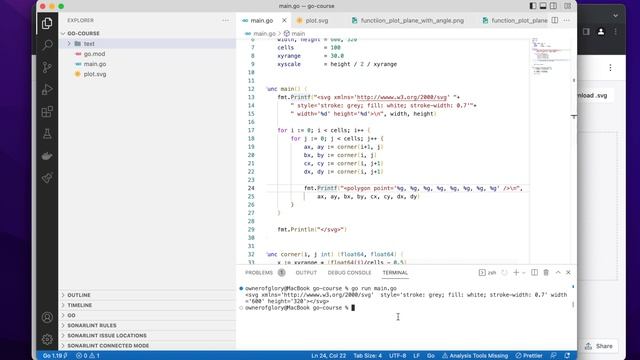Open the Testing flask view
The width and height of the screenshot is (640, 360).
pos(47,133)
